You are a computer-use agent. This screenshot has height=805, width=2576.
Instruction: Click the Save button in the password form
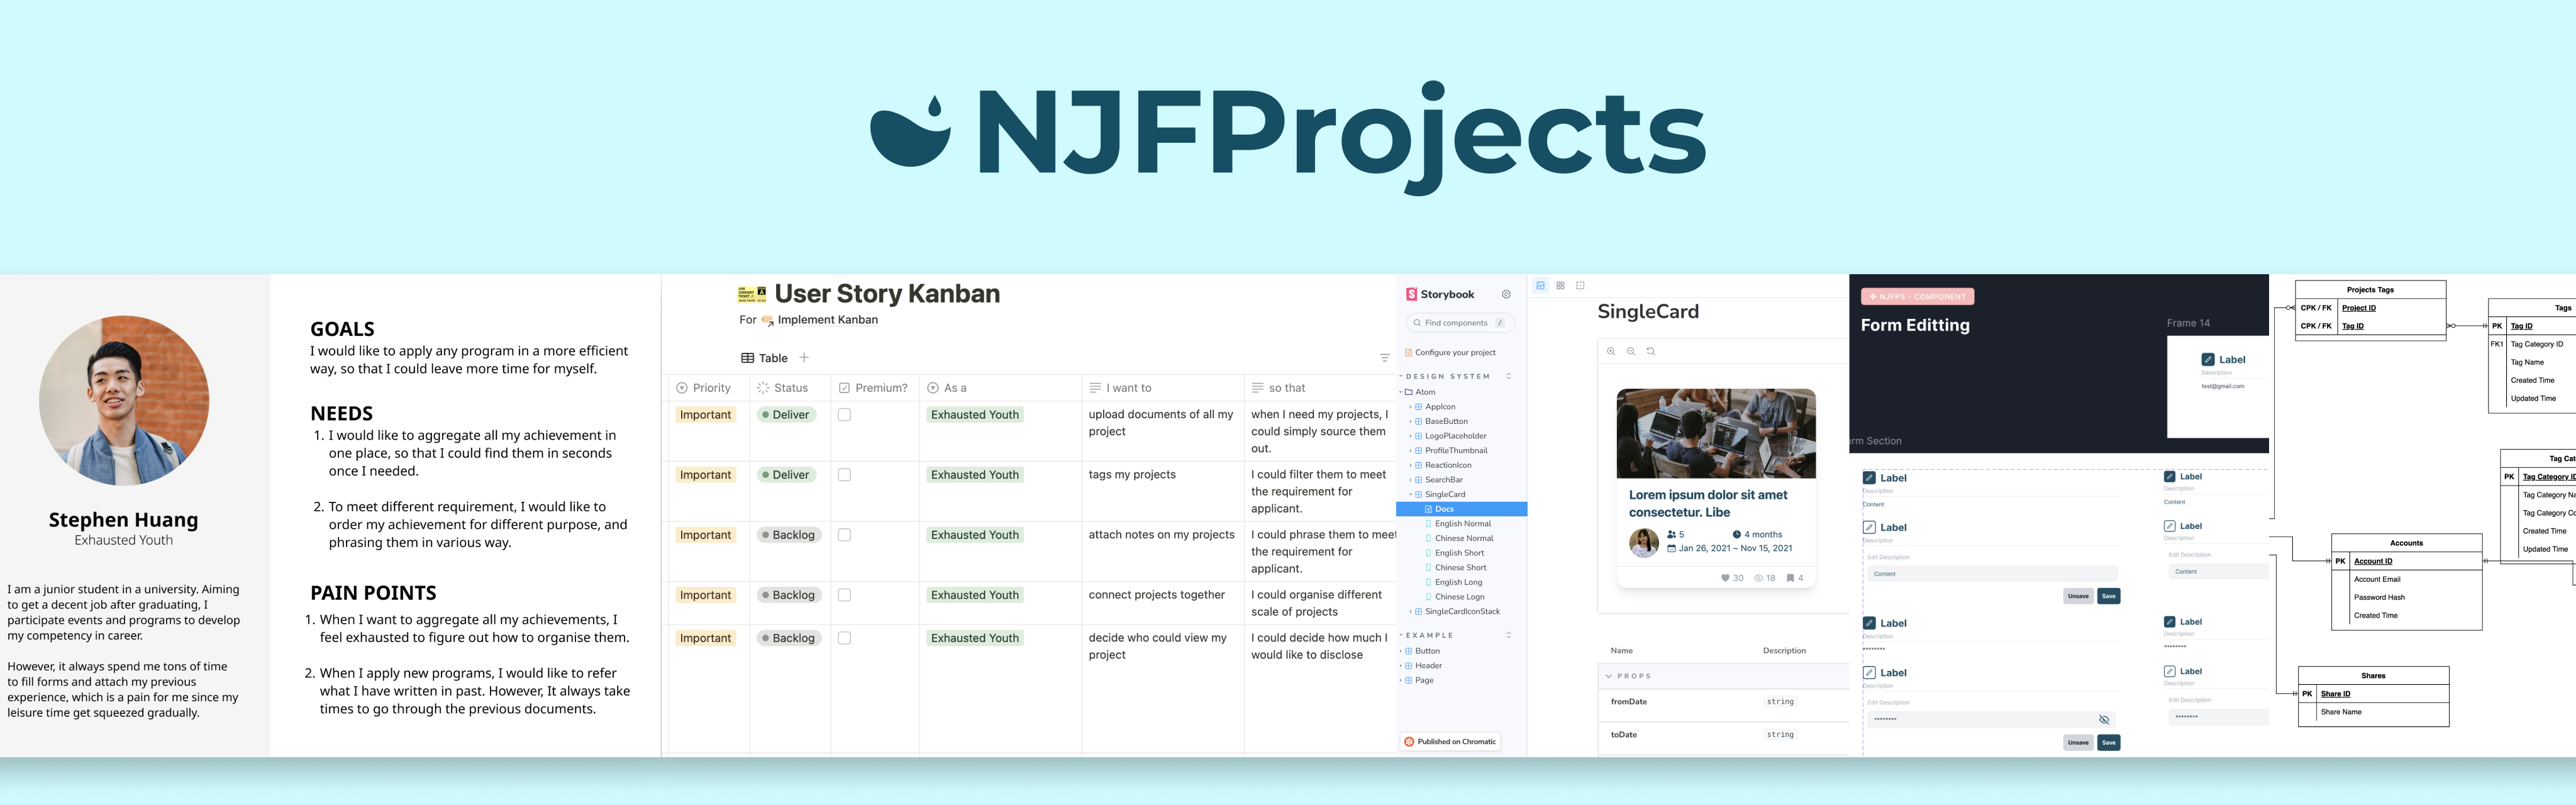click(2108, 743)
